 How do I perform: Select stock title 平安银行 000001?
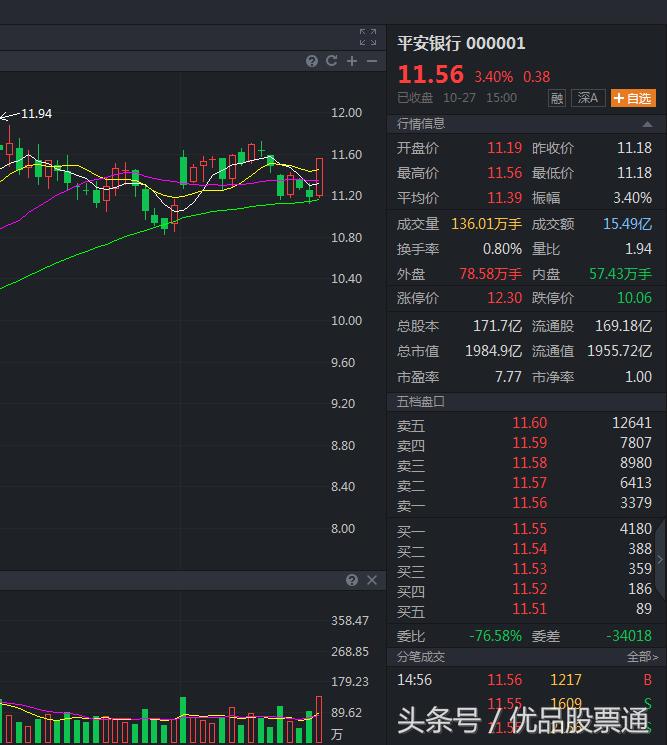(461, 43)
